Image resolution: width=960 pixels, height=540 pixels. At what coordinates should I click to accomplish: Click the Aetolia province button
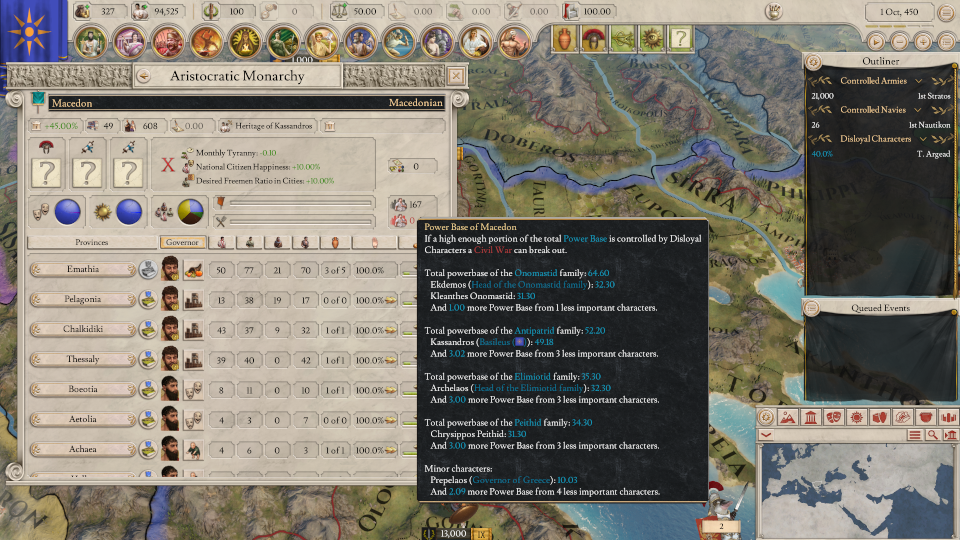click(x=83, y=419)
